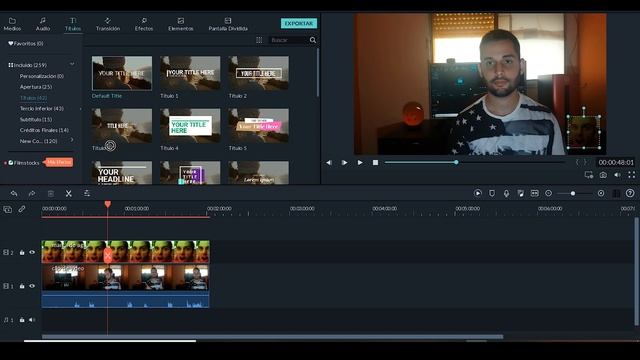
Task: Add a marker with the shield marker icon
Action: pos(492,193)
